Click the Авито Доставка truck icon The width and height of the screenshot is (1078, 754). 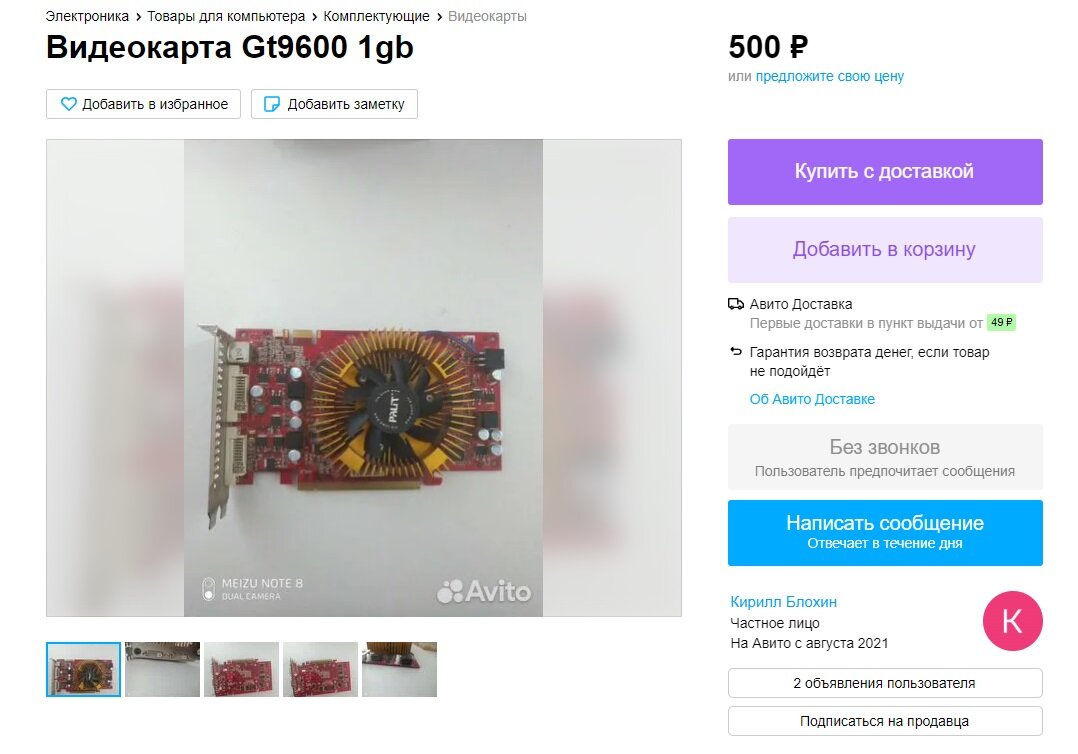pyautogui.click(x=736, y=304)
